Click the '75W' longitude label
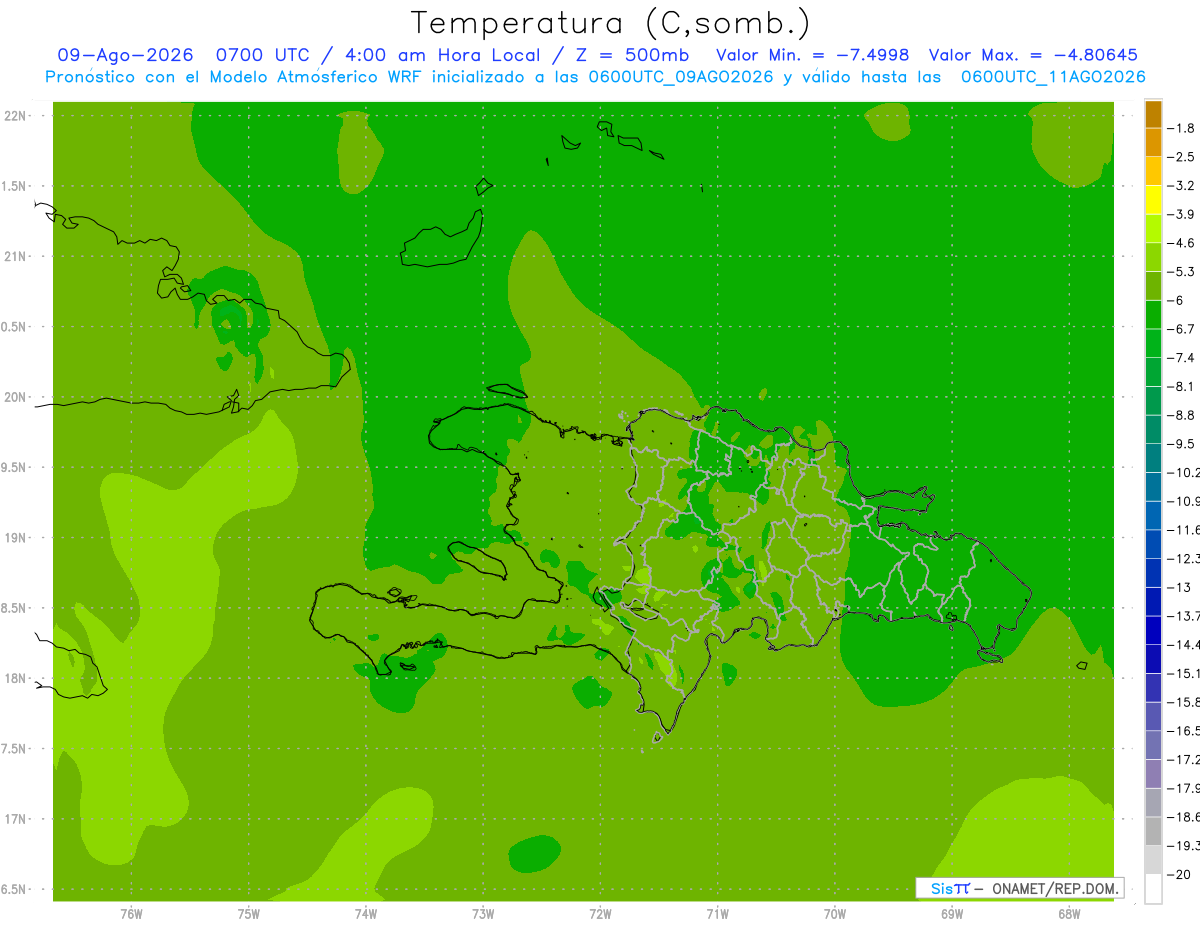Screen dimensions: 1200x927 click(x=249, y=914)
